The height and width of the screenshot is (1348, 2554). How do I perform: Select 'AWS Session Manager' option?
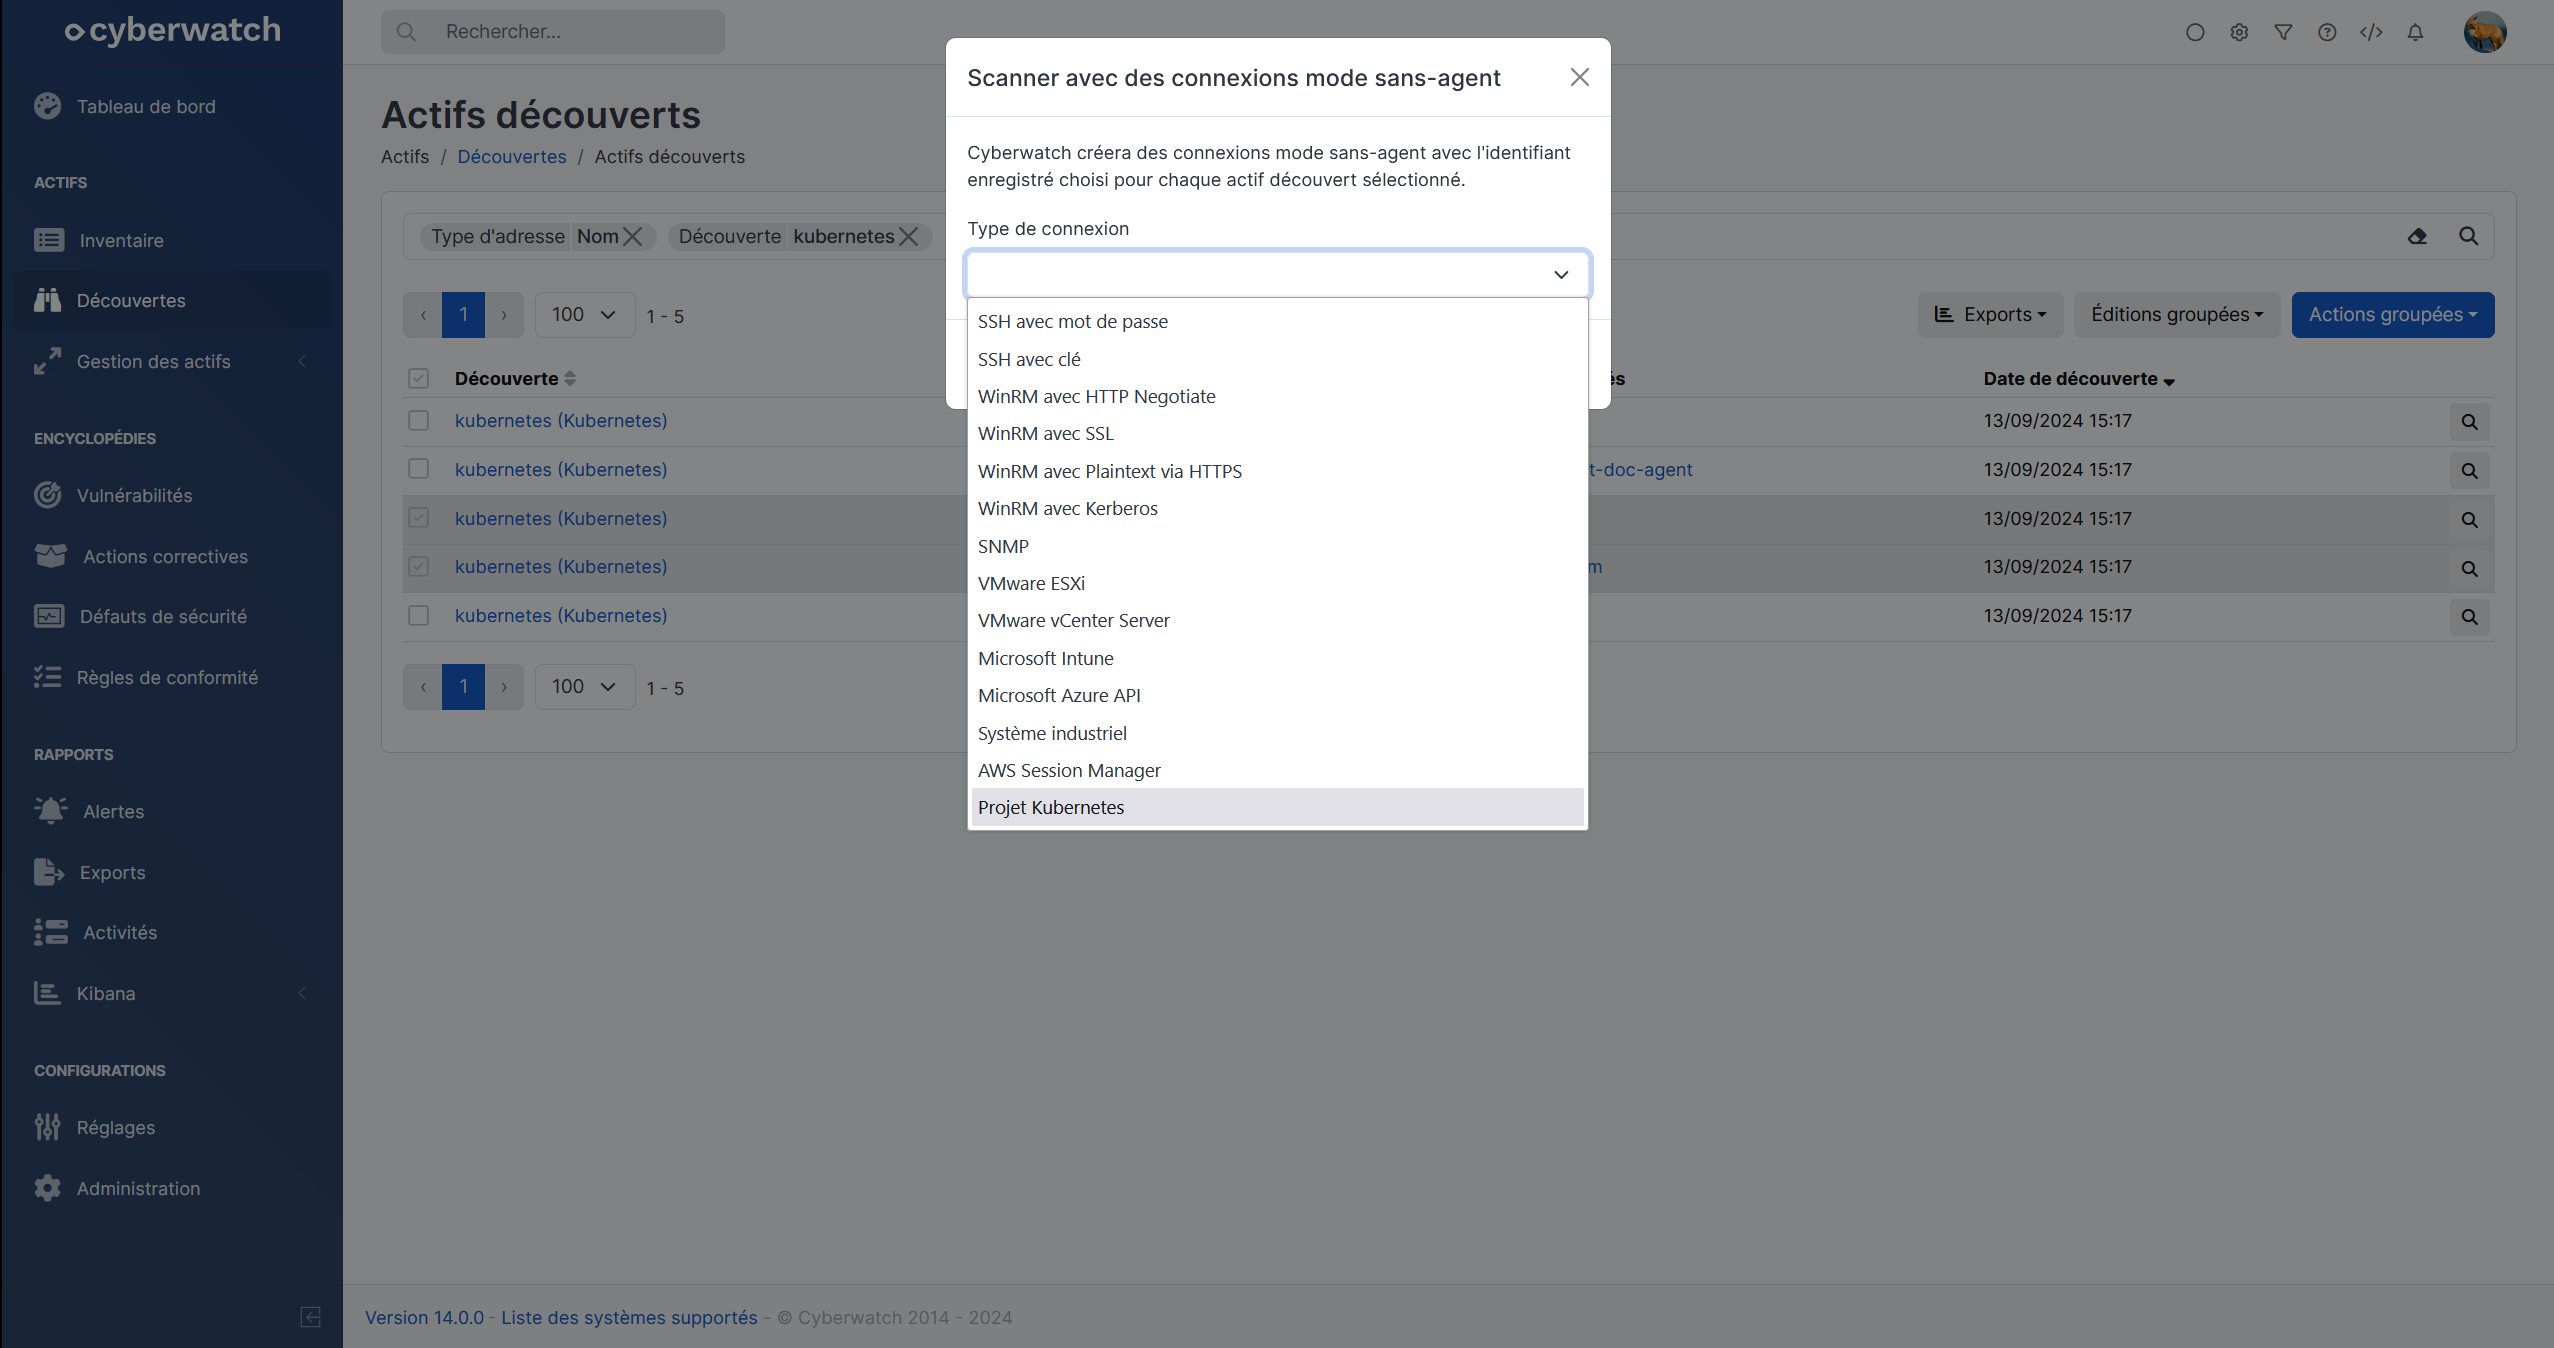click(x=1277, y=770)
